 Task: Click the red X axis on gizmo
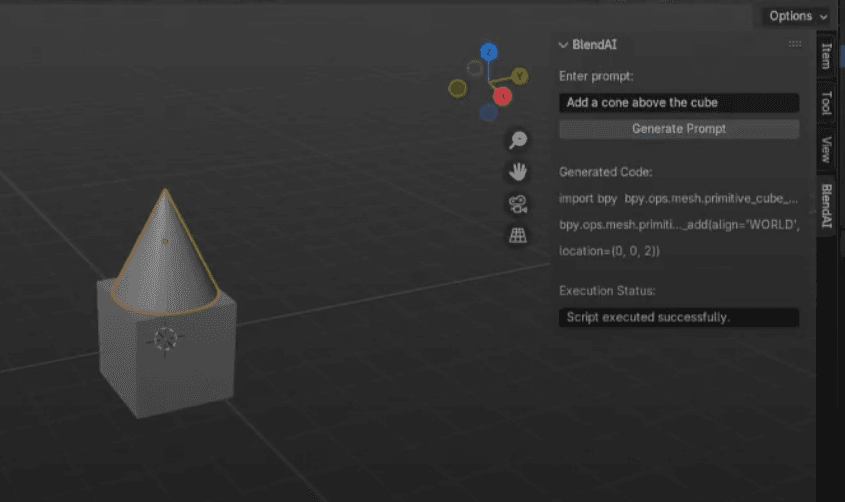coord(503,96)
